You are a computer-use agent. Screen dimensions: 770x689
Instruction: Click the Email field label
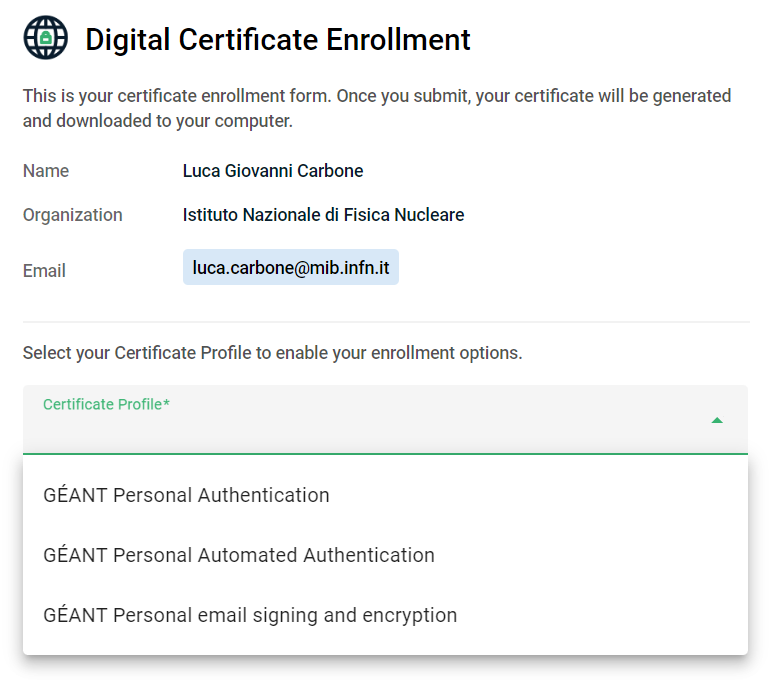tap(44, 271)
